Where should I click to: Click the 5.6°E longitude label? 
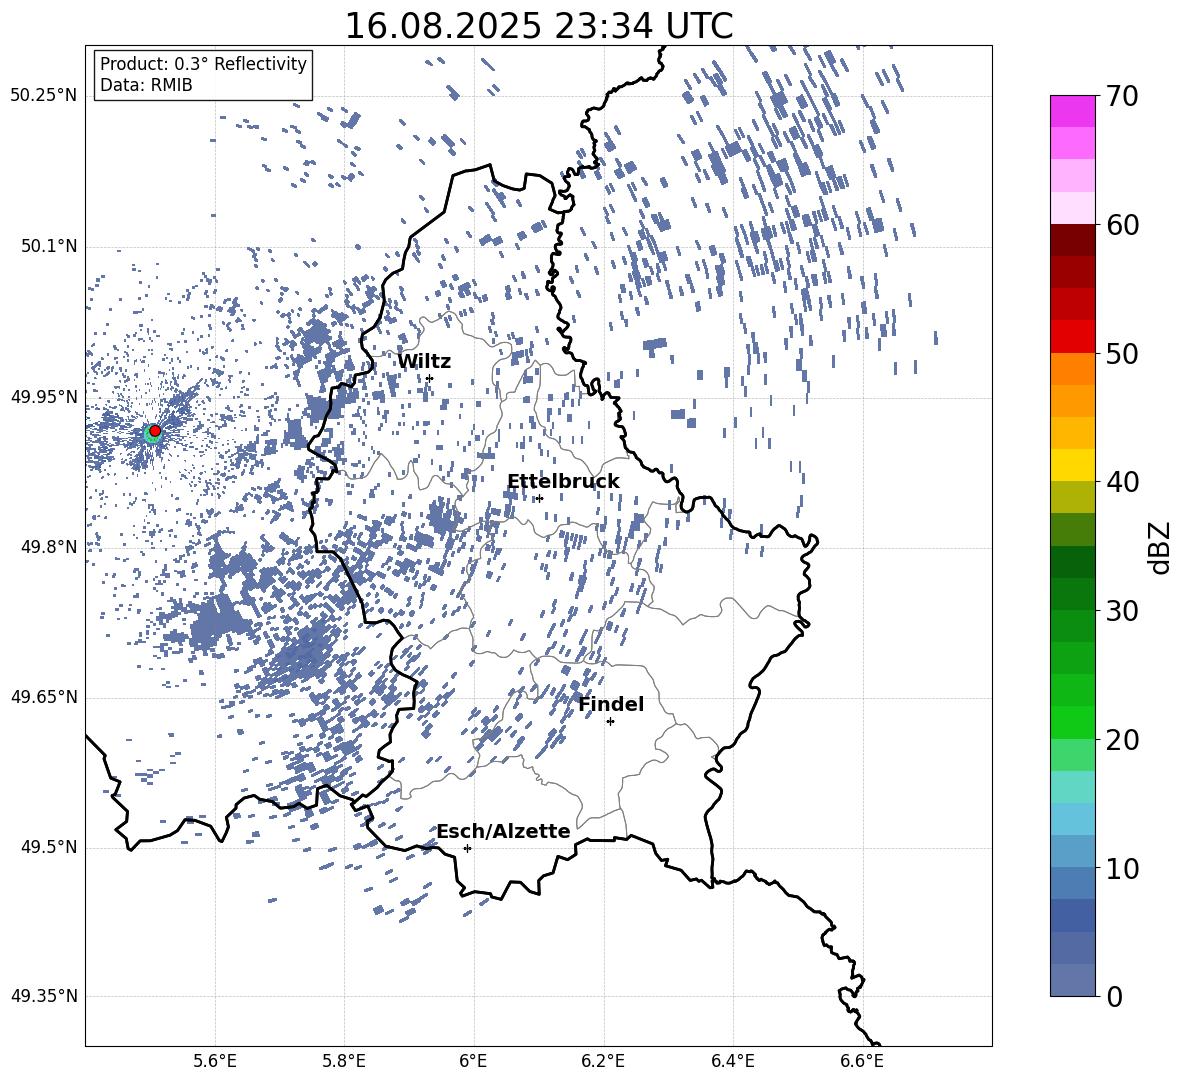[215, 1062]
